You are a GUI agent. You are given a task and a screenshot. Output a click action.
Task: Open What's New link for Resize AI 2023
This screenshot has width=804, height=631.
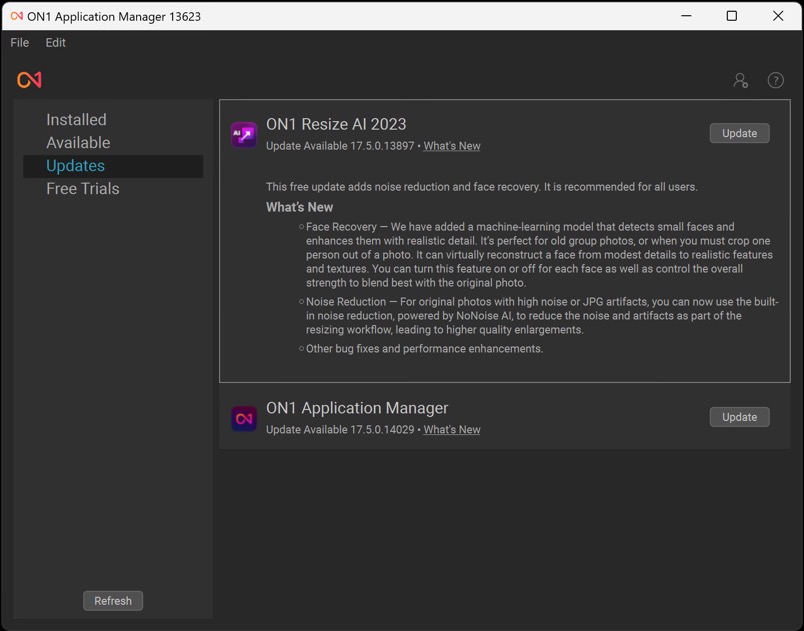[452, 146]
